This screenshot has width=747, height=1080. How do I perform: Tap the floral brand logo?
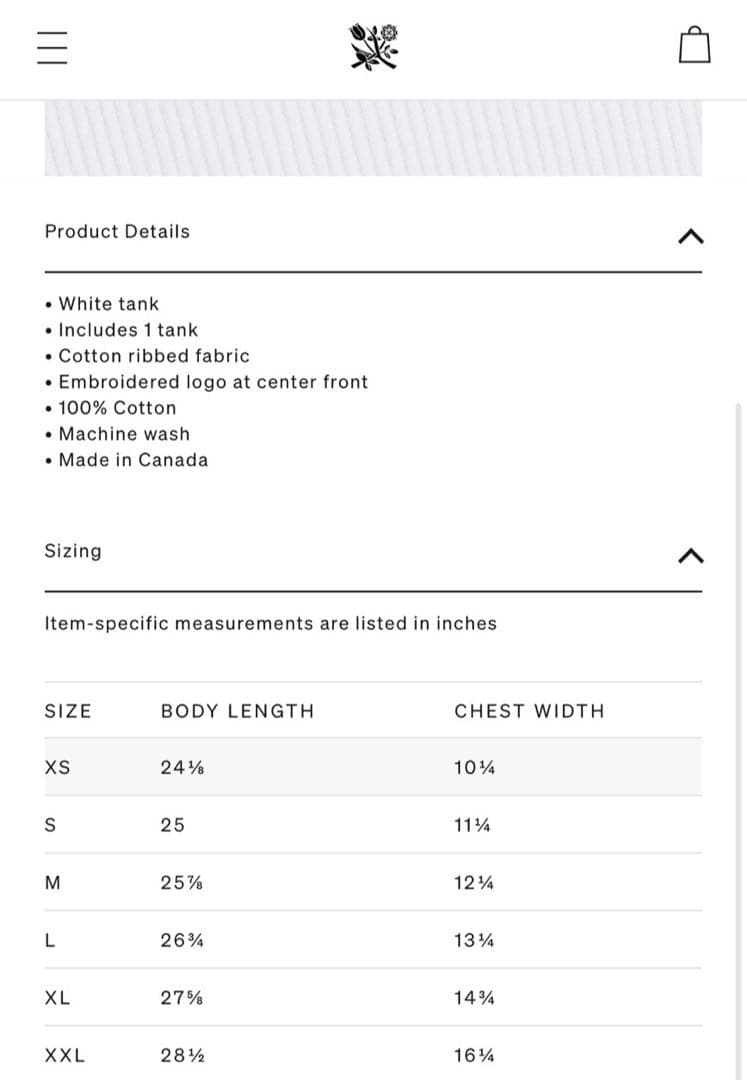coord(374,47)
